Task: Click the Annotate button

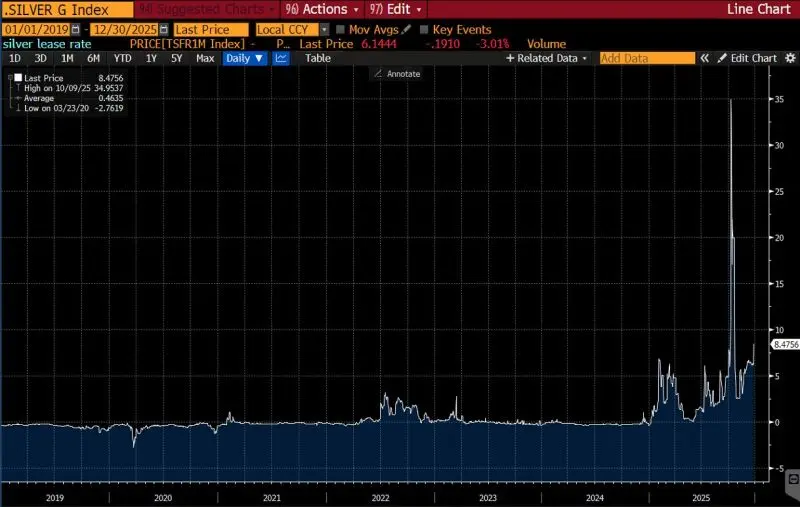Action: click(x=397, y=74)
